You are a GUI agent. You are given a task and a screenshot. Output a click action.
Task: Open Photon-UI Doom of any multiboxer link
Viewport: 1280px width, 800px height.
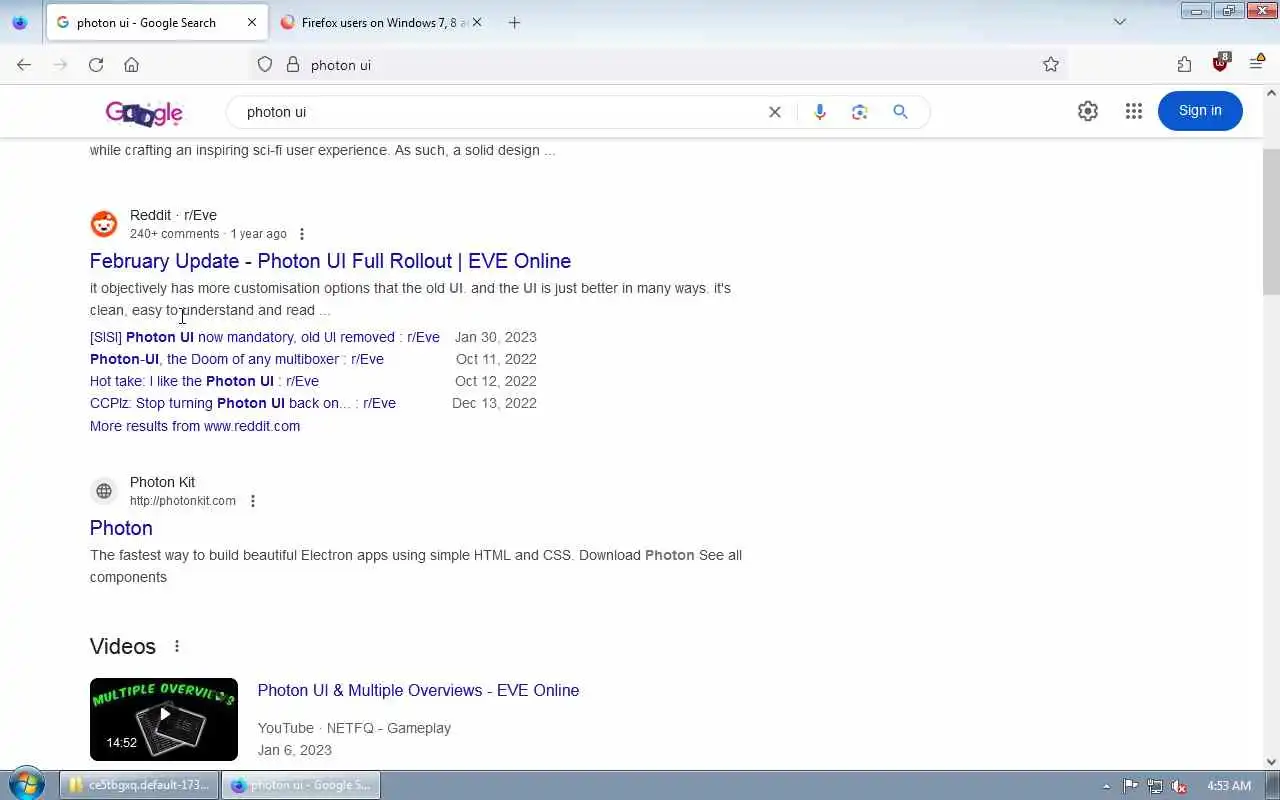pyautogui.click(x=237, y=359)
